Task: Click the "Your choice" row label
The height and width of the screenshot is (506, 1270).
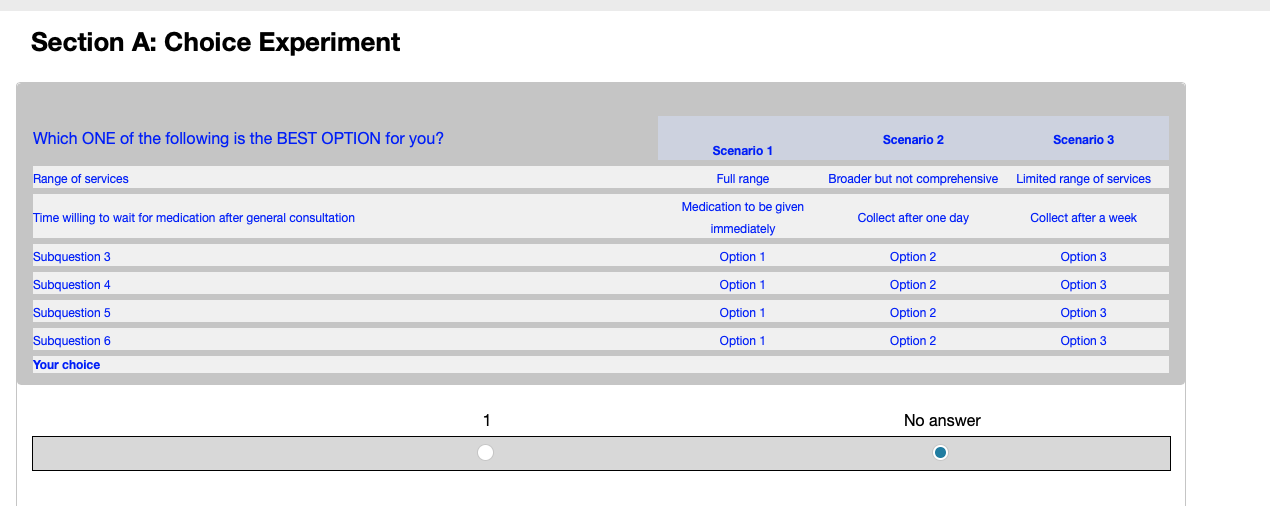Action: [x=67, y=365]
